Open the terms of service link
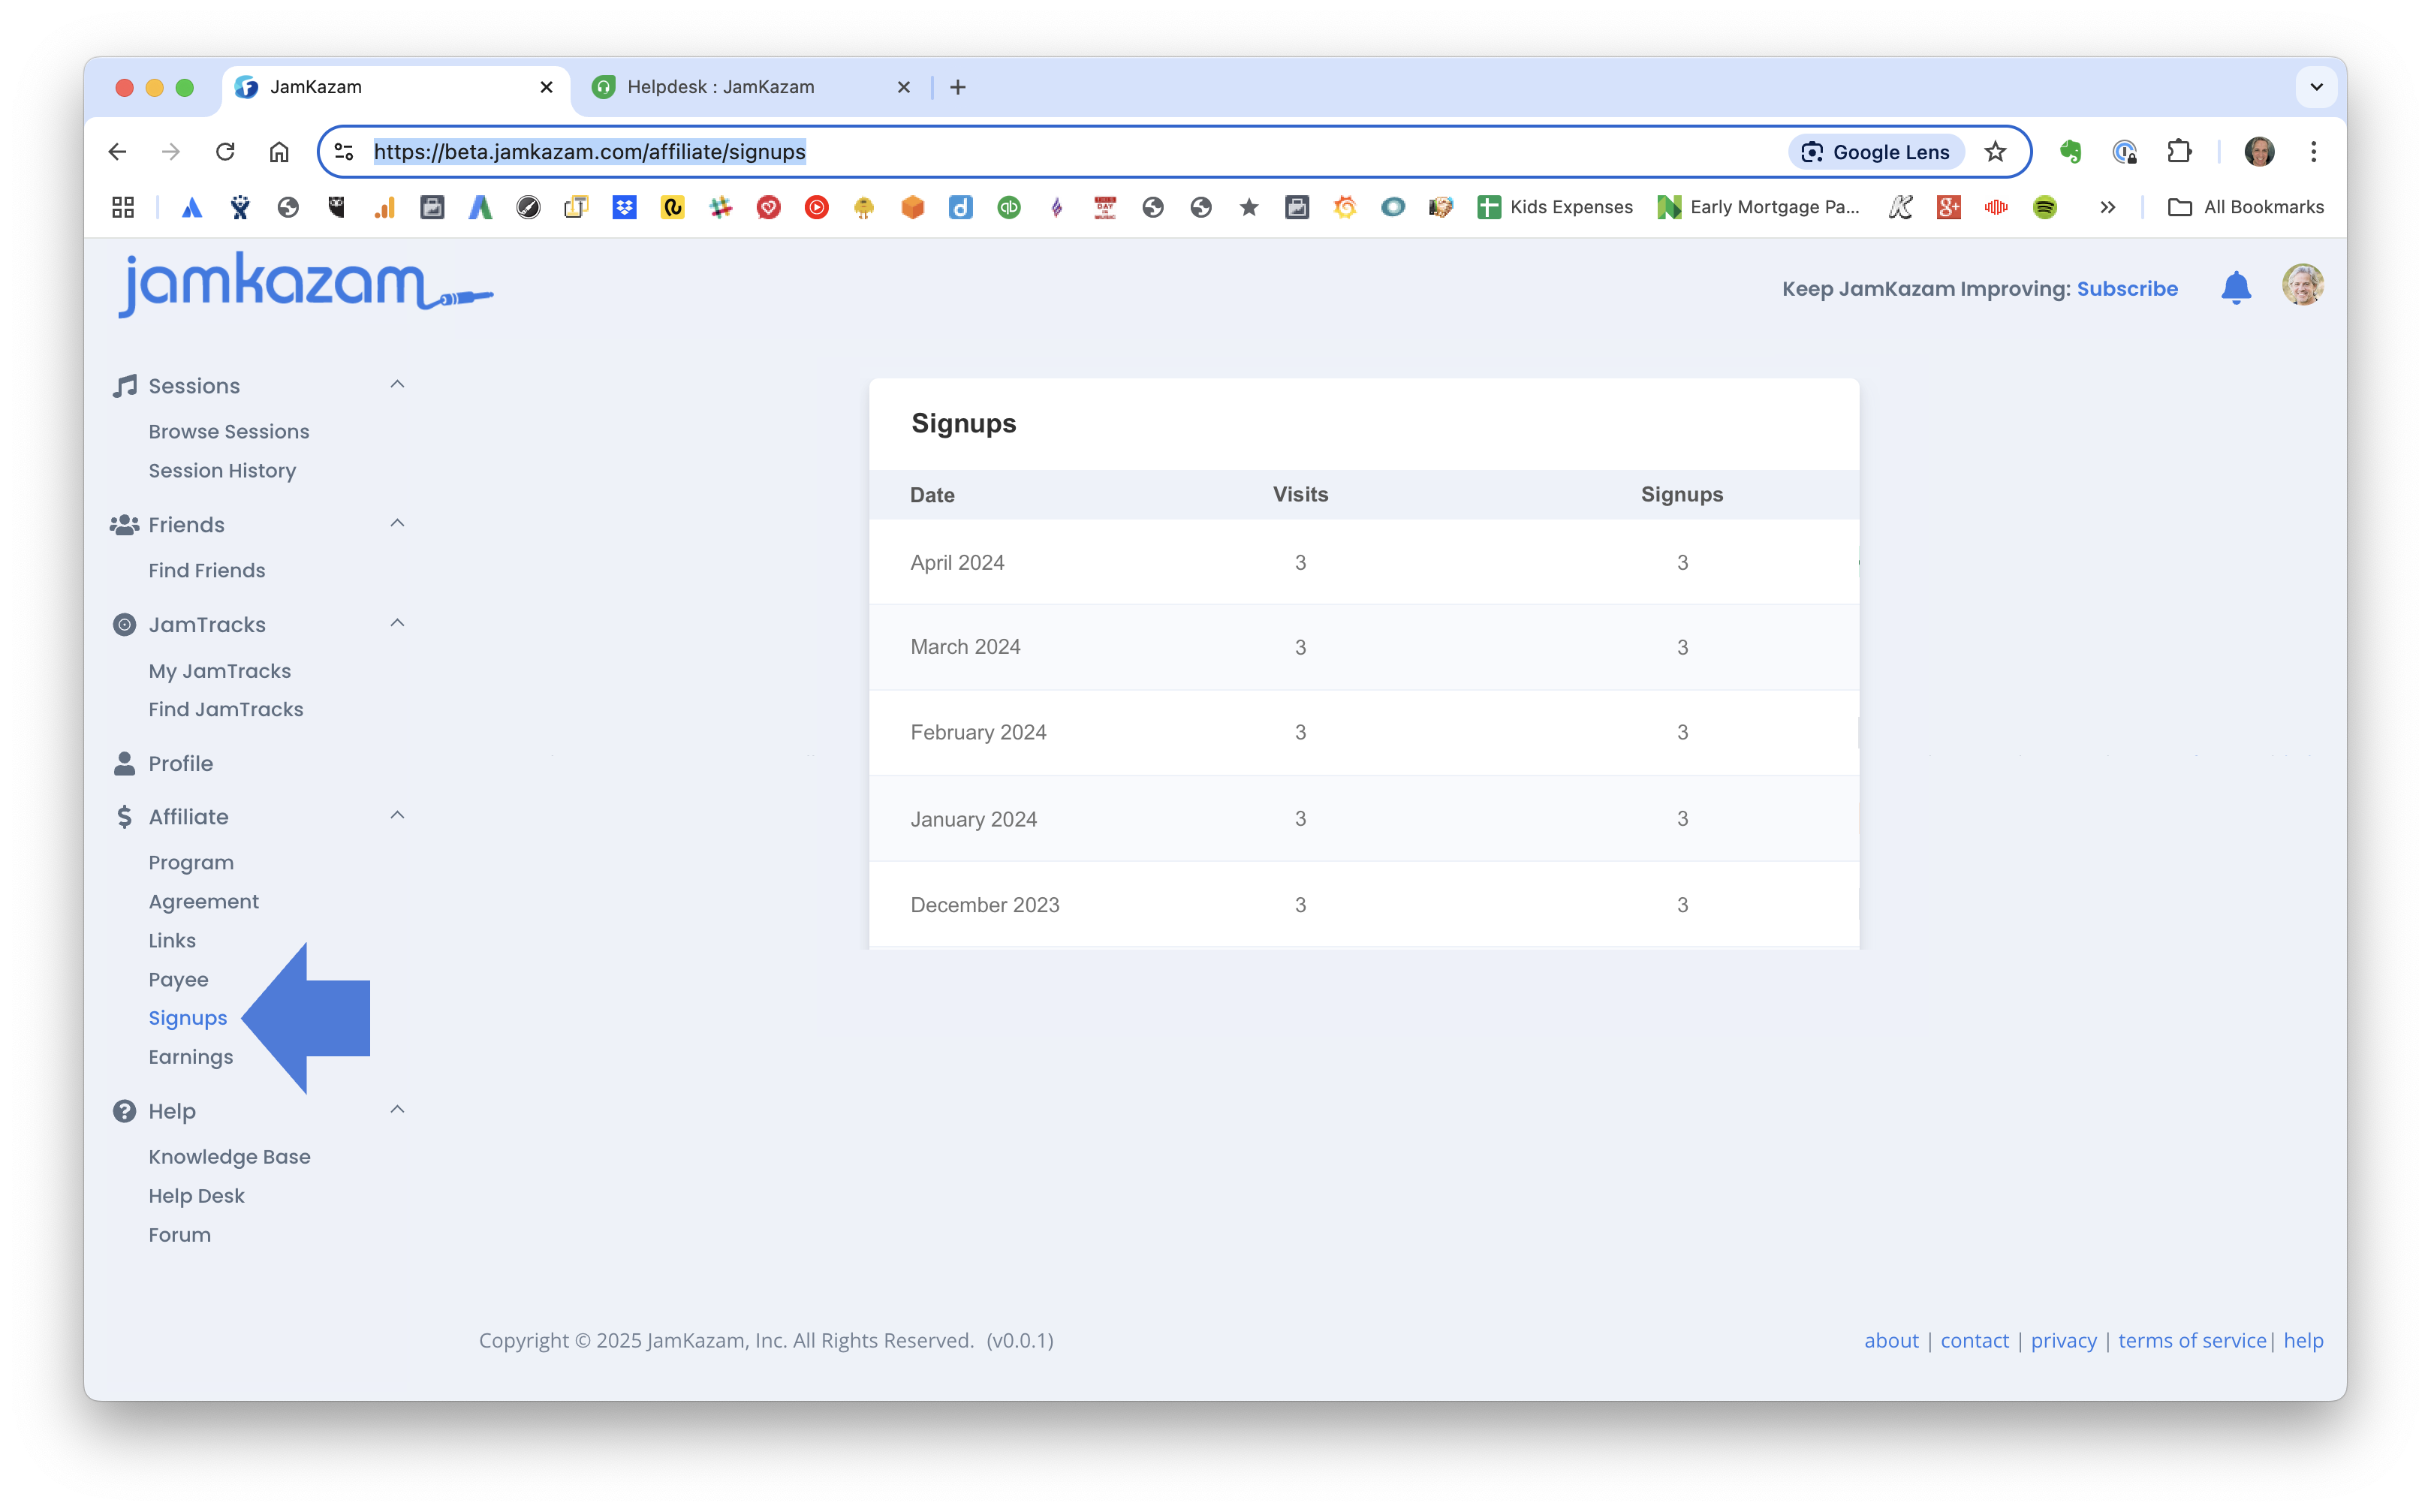Screen dimensions: 2431x1512 tap(2191, 1340)
